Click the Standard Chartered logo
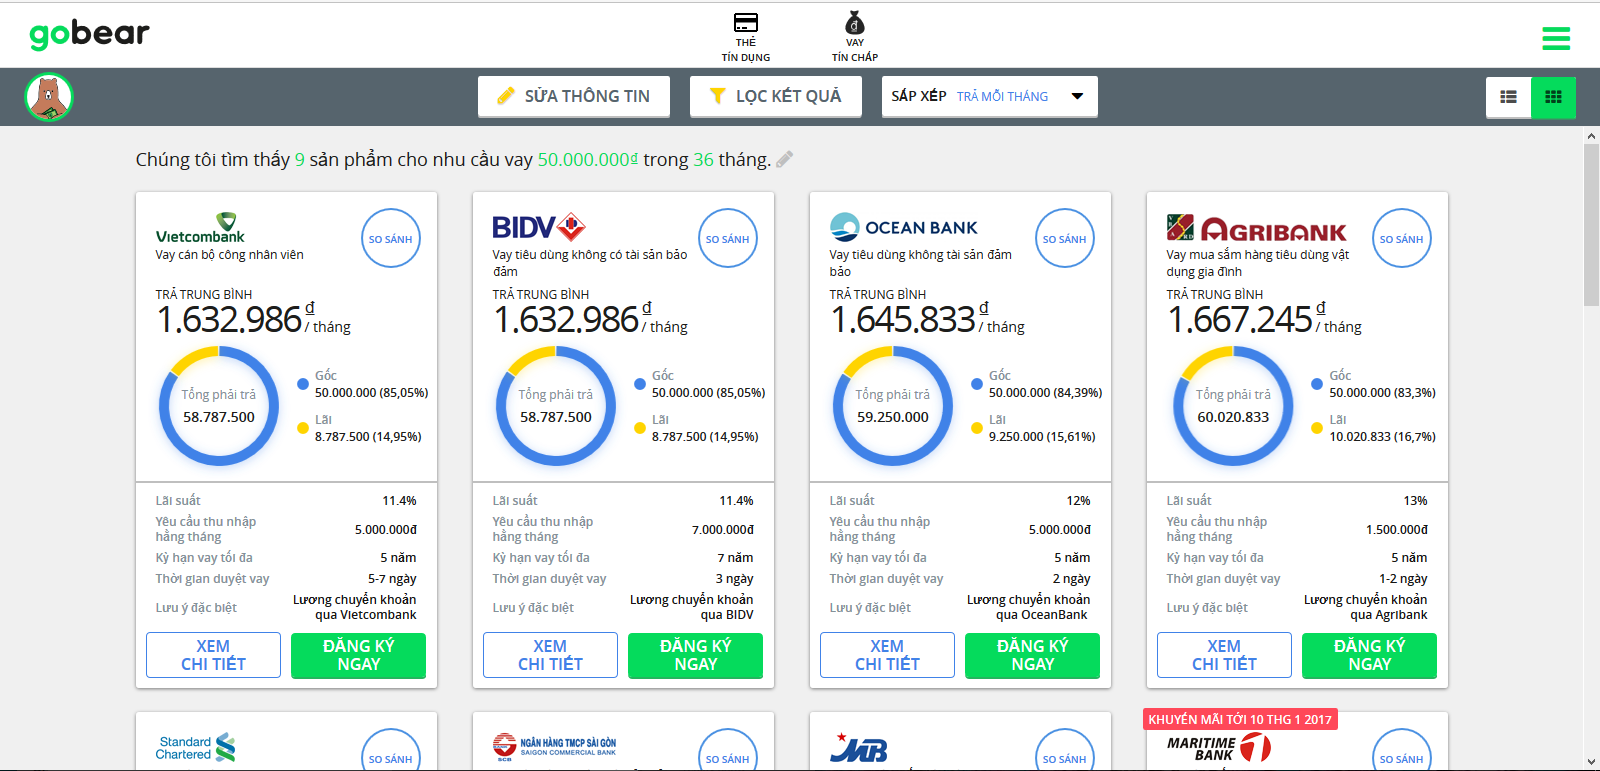 point(196,748)
